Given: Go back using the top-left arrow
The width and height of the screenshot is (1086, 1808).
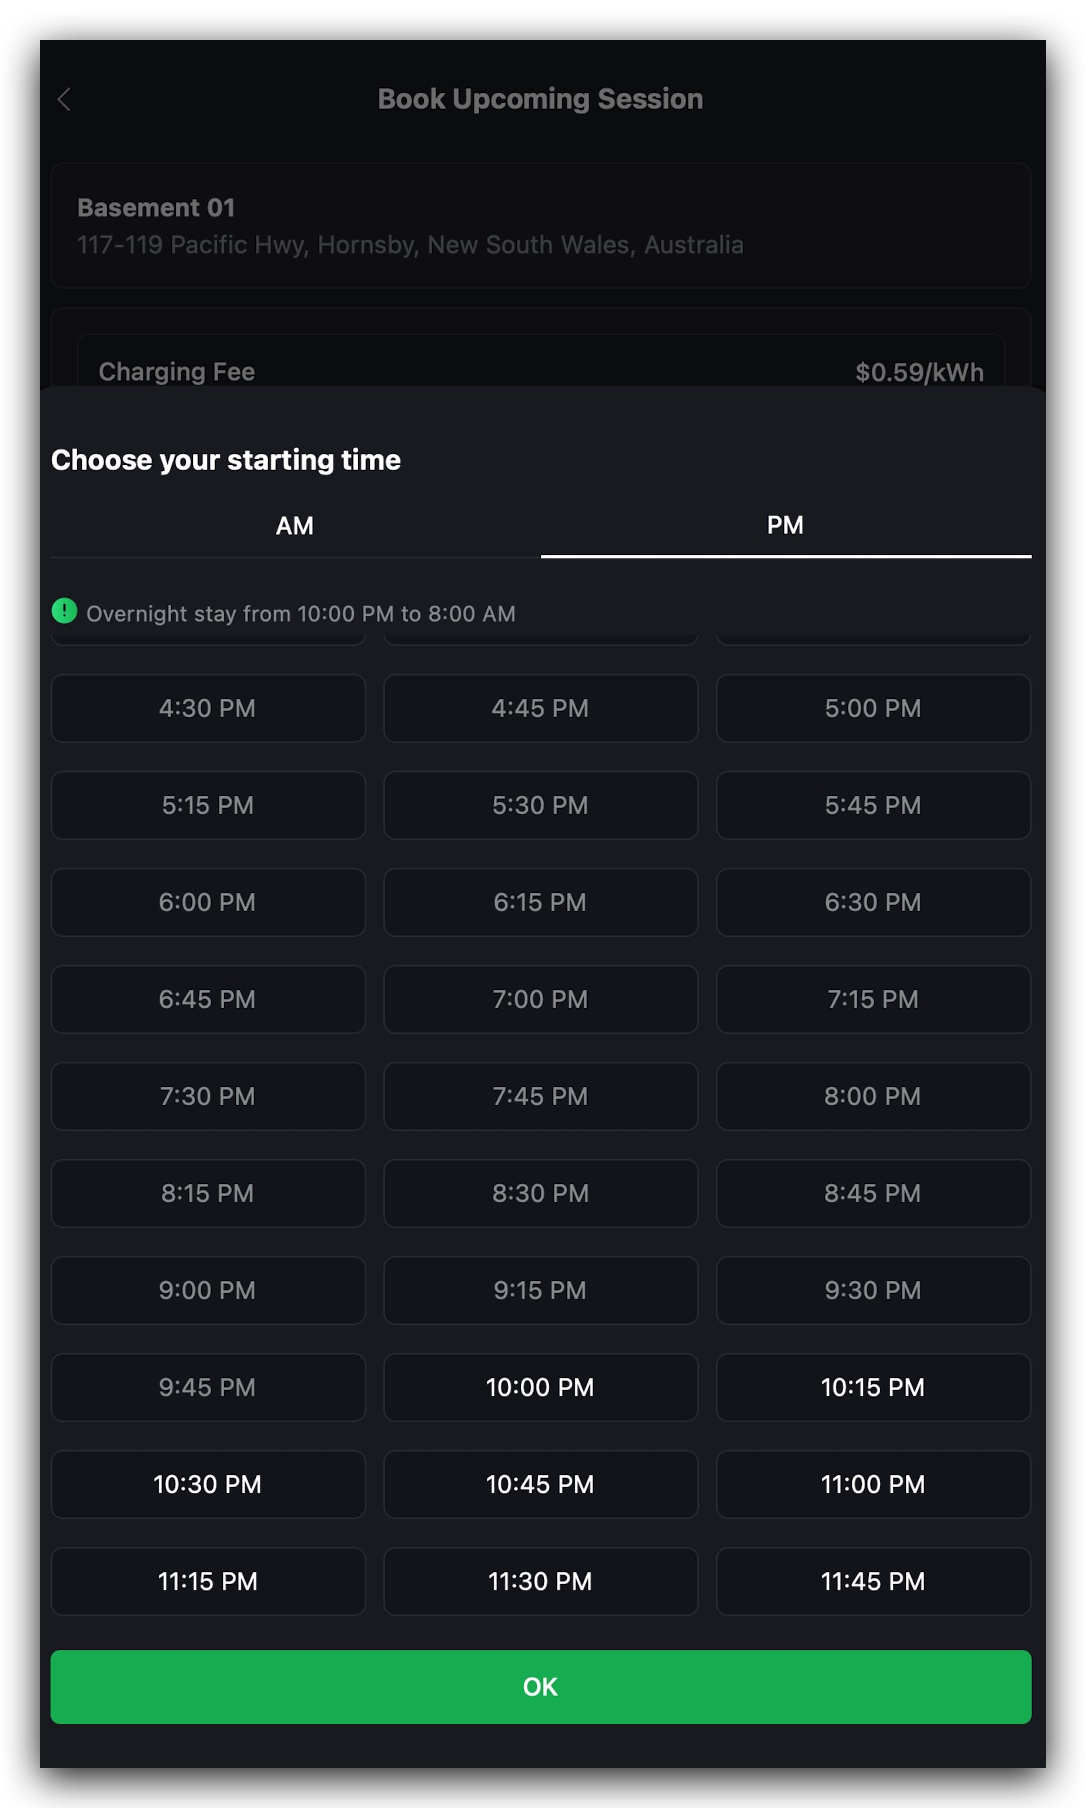Looking at the screenshot, I should (64, 99).
